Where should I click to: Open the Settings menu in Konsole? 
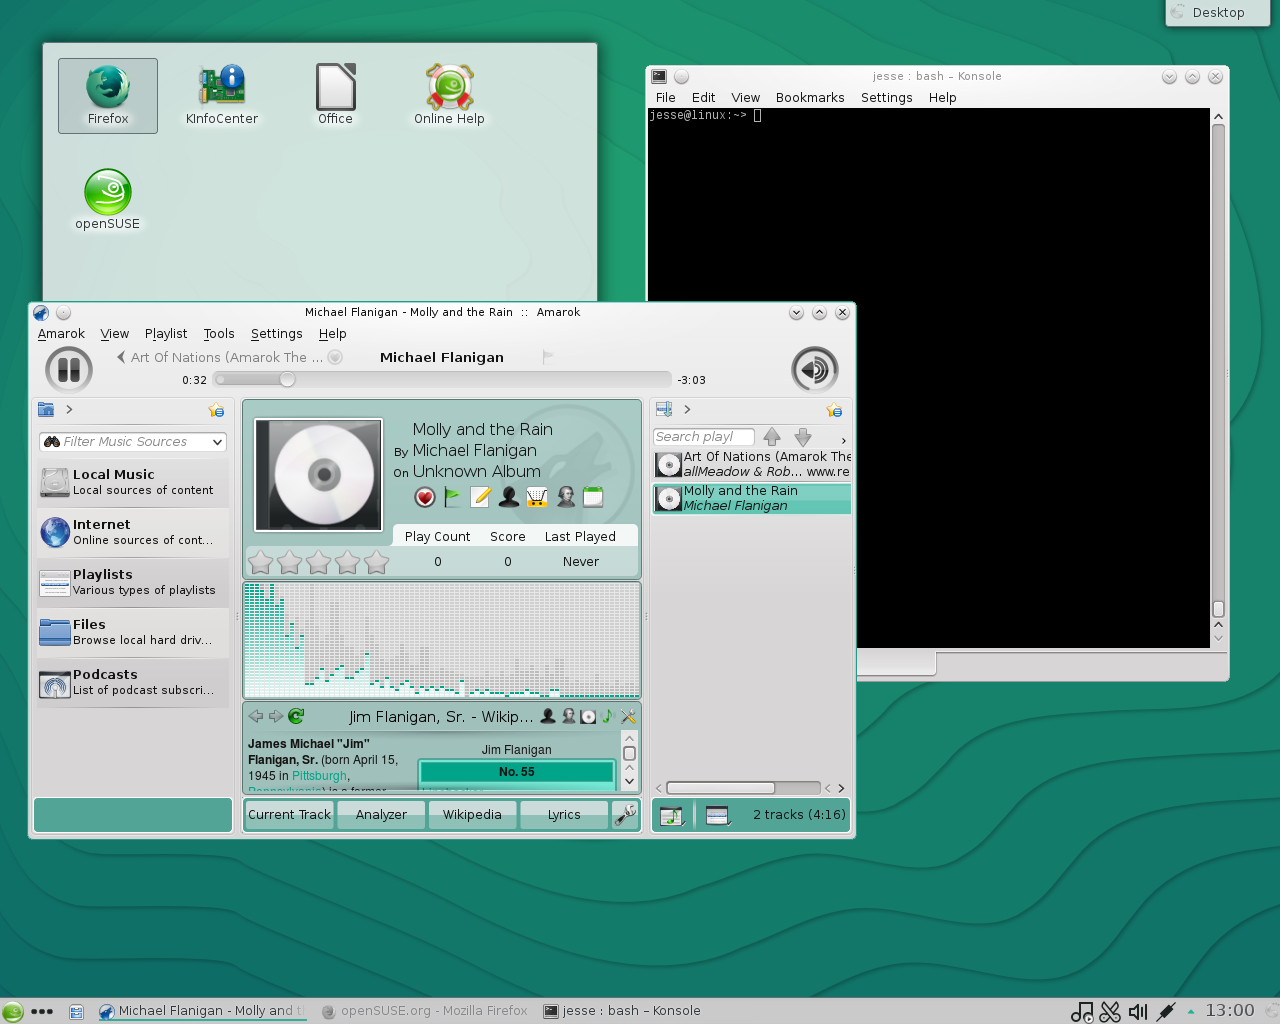tap(886, 98)
